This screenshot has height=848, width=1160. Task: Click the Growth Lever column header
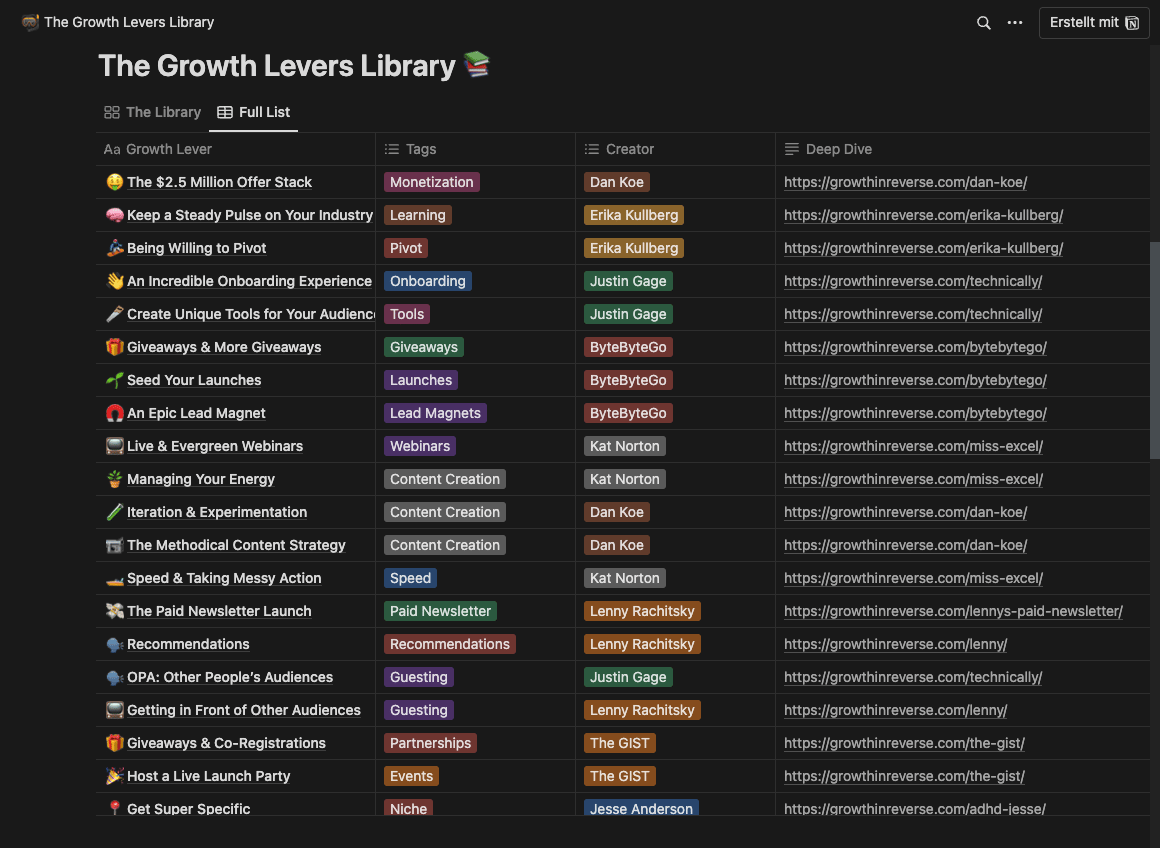(235, 149)
